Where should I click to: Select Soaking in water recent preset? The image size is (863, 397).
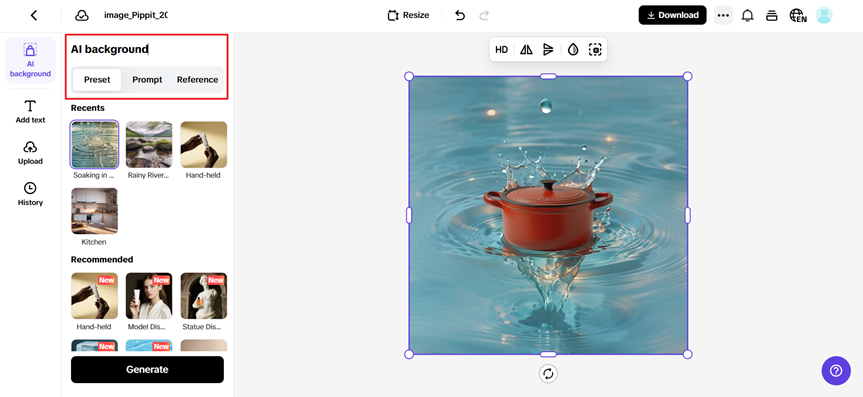[x=94, y=144]
